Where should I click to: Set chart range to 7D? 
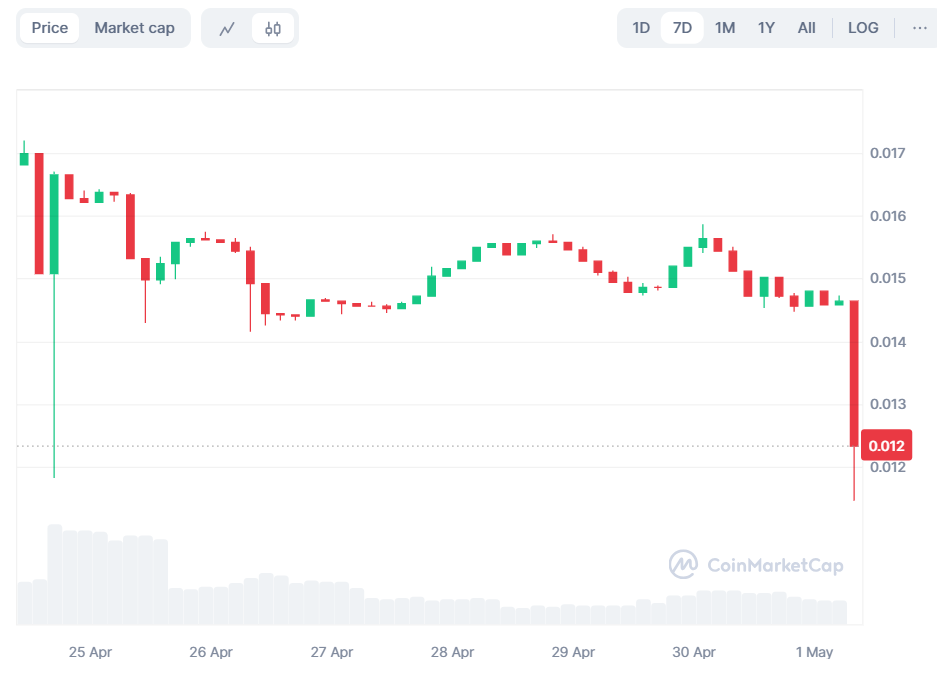(x=682, y=28)
